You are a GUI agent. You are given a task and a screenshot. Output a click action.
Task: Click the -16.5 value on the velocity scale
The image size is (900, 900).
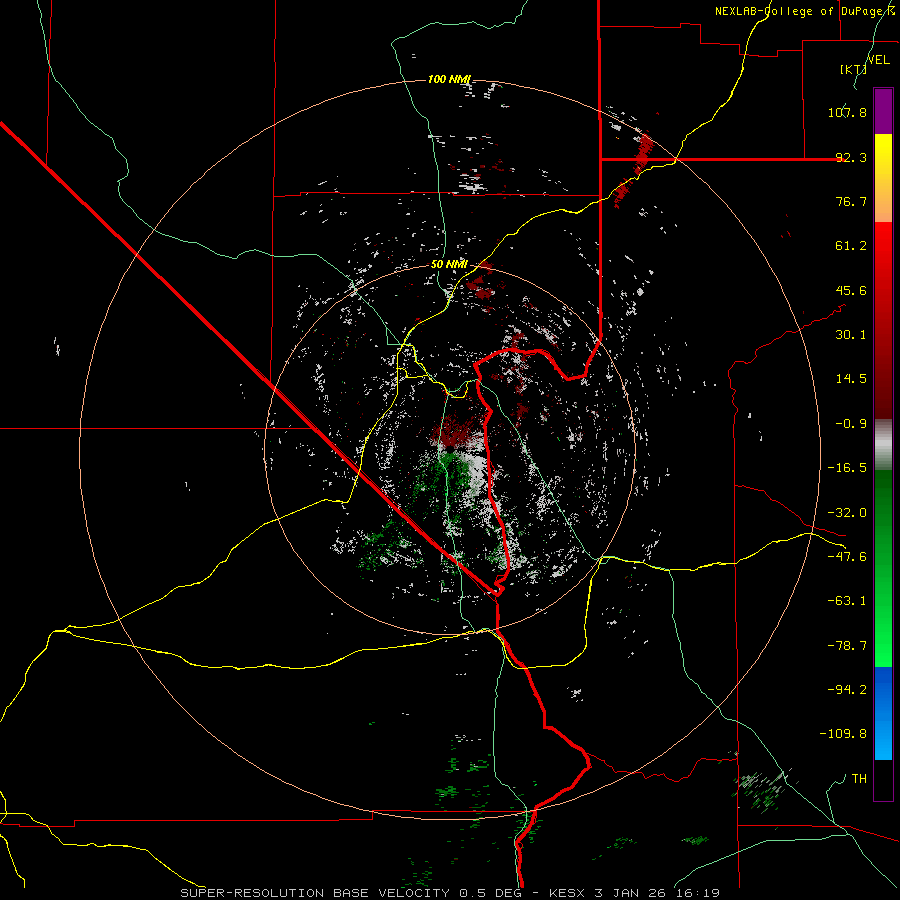tap(847, 468)
